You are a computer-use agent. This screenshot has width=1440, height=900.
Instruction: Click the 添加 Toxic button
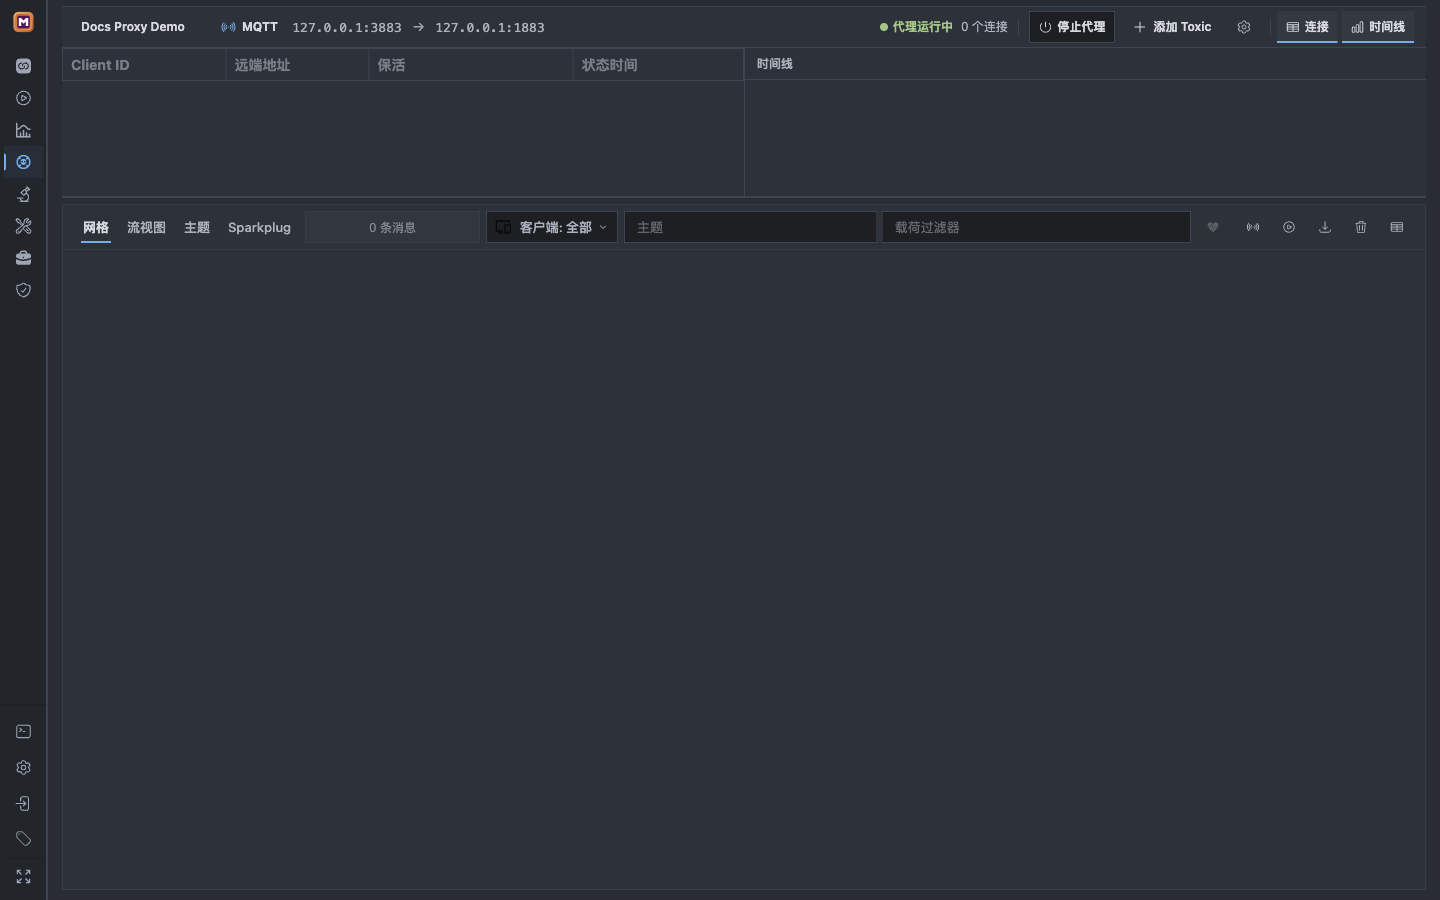1172,27
